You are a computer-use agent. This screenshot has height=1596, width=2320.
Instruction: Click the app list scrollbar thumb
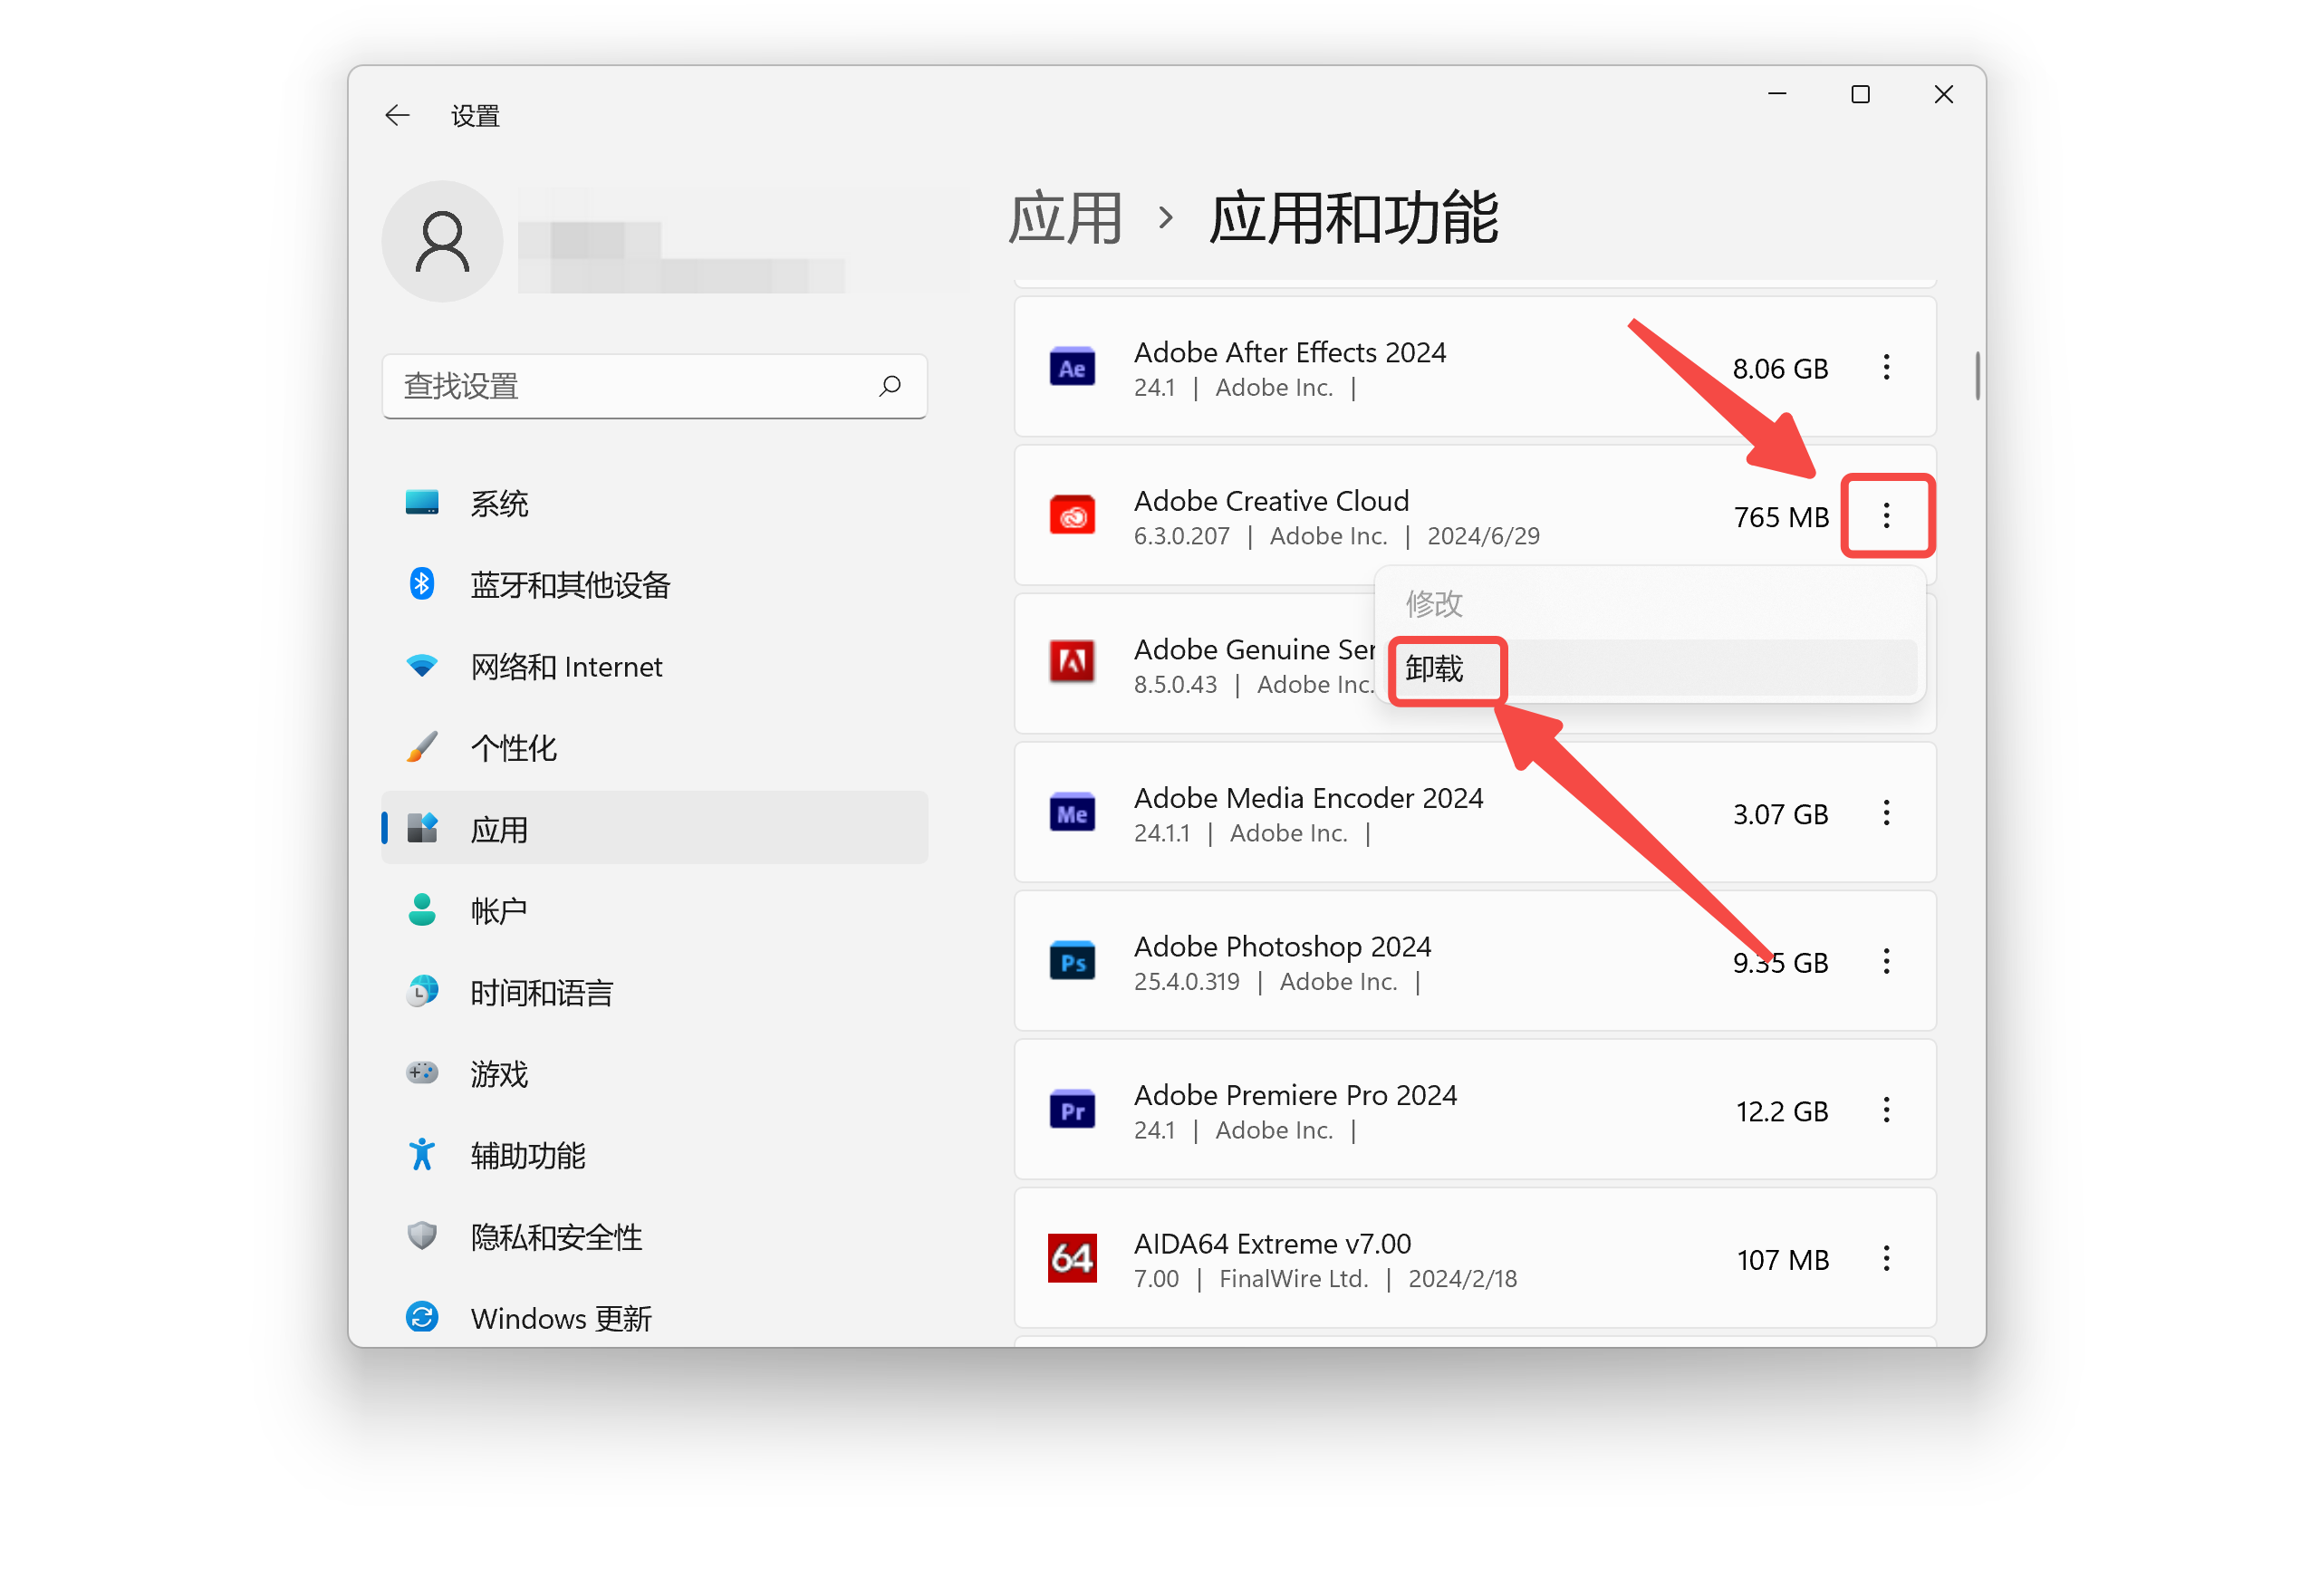pos(1977,376)
